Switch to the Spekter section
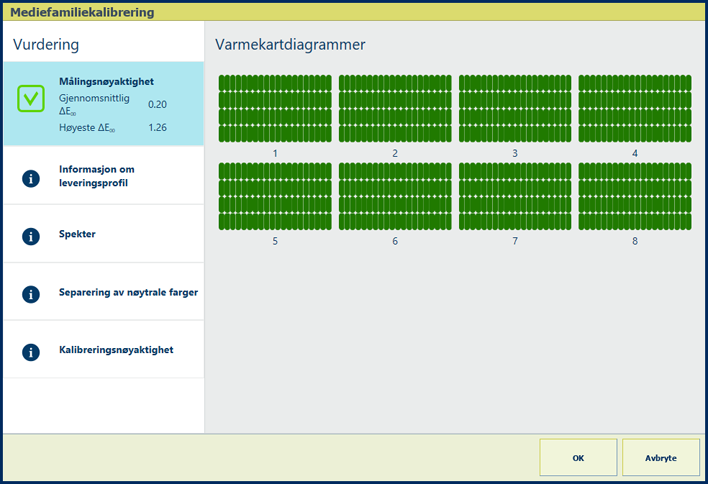708x484 pixels. point(104,234)
